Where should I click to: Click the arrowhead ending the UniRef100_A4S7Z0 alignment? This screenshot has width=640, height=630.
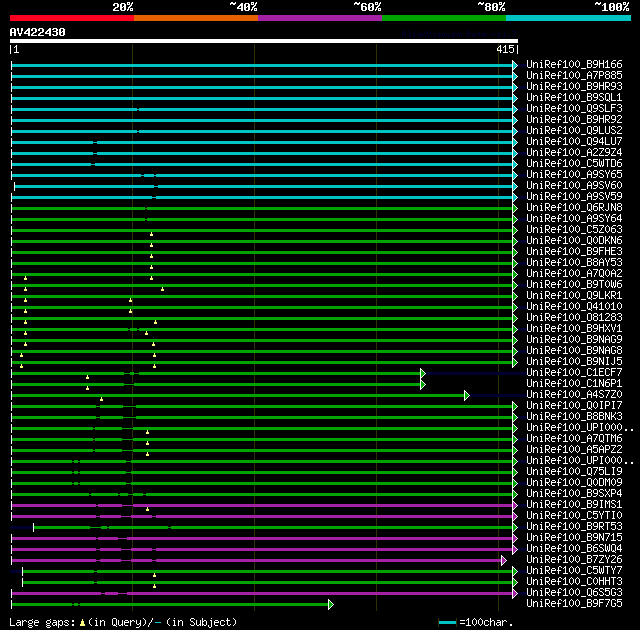(467, 395)
